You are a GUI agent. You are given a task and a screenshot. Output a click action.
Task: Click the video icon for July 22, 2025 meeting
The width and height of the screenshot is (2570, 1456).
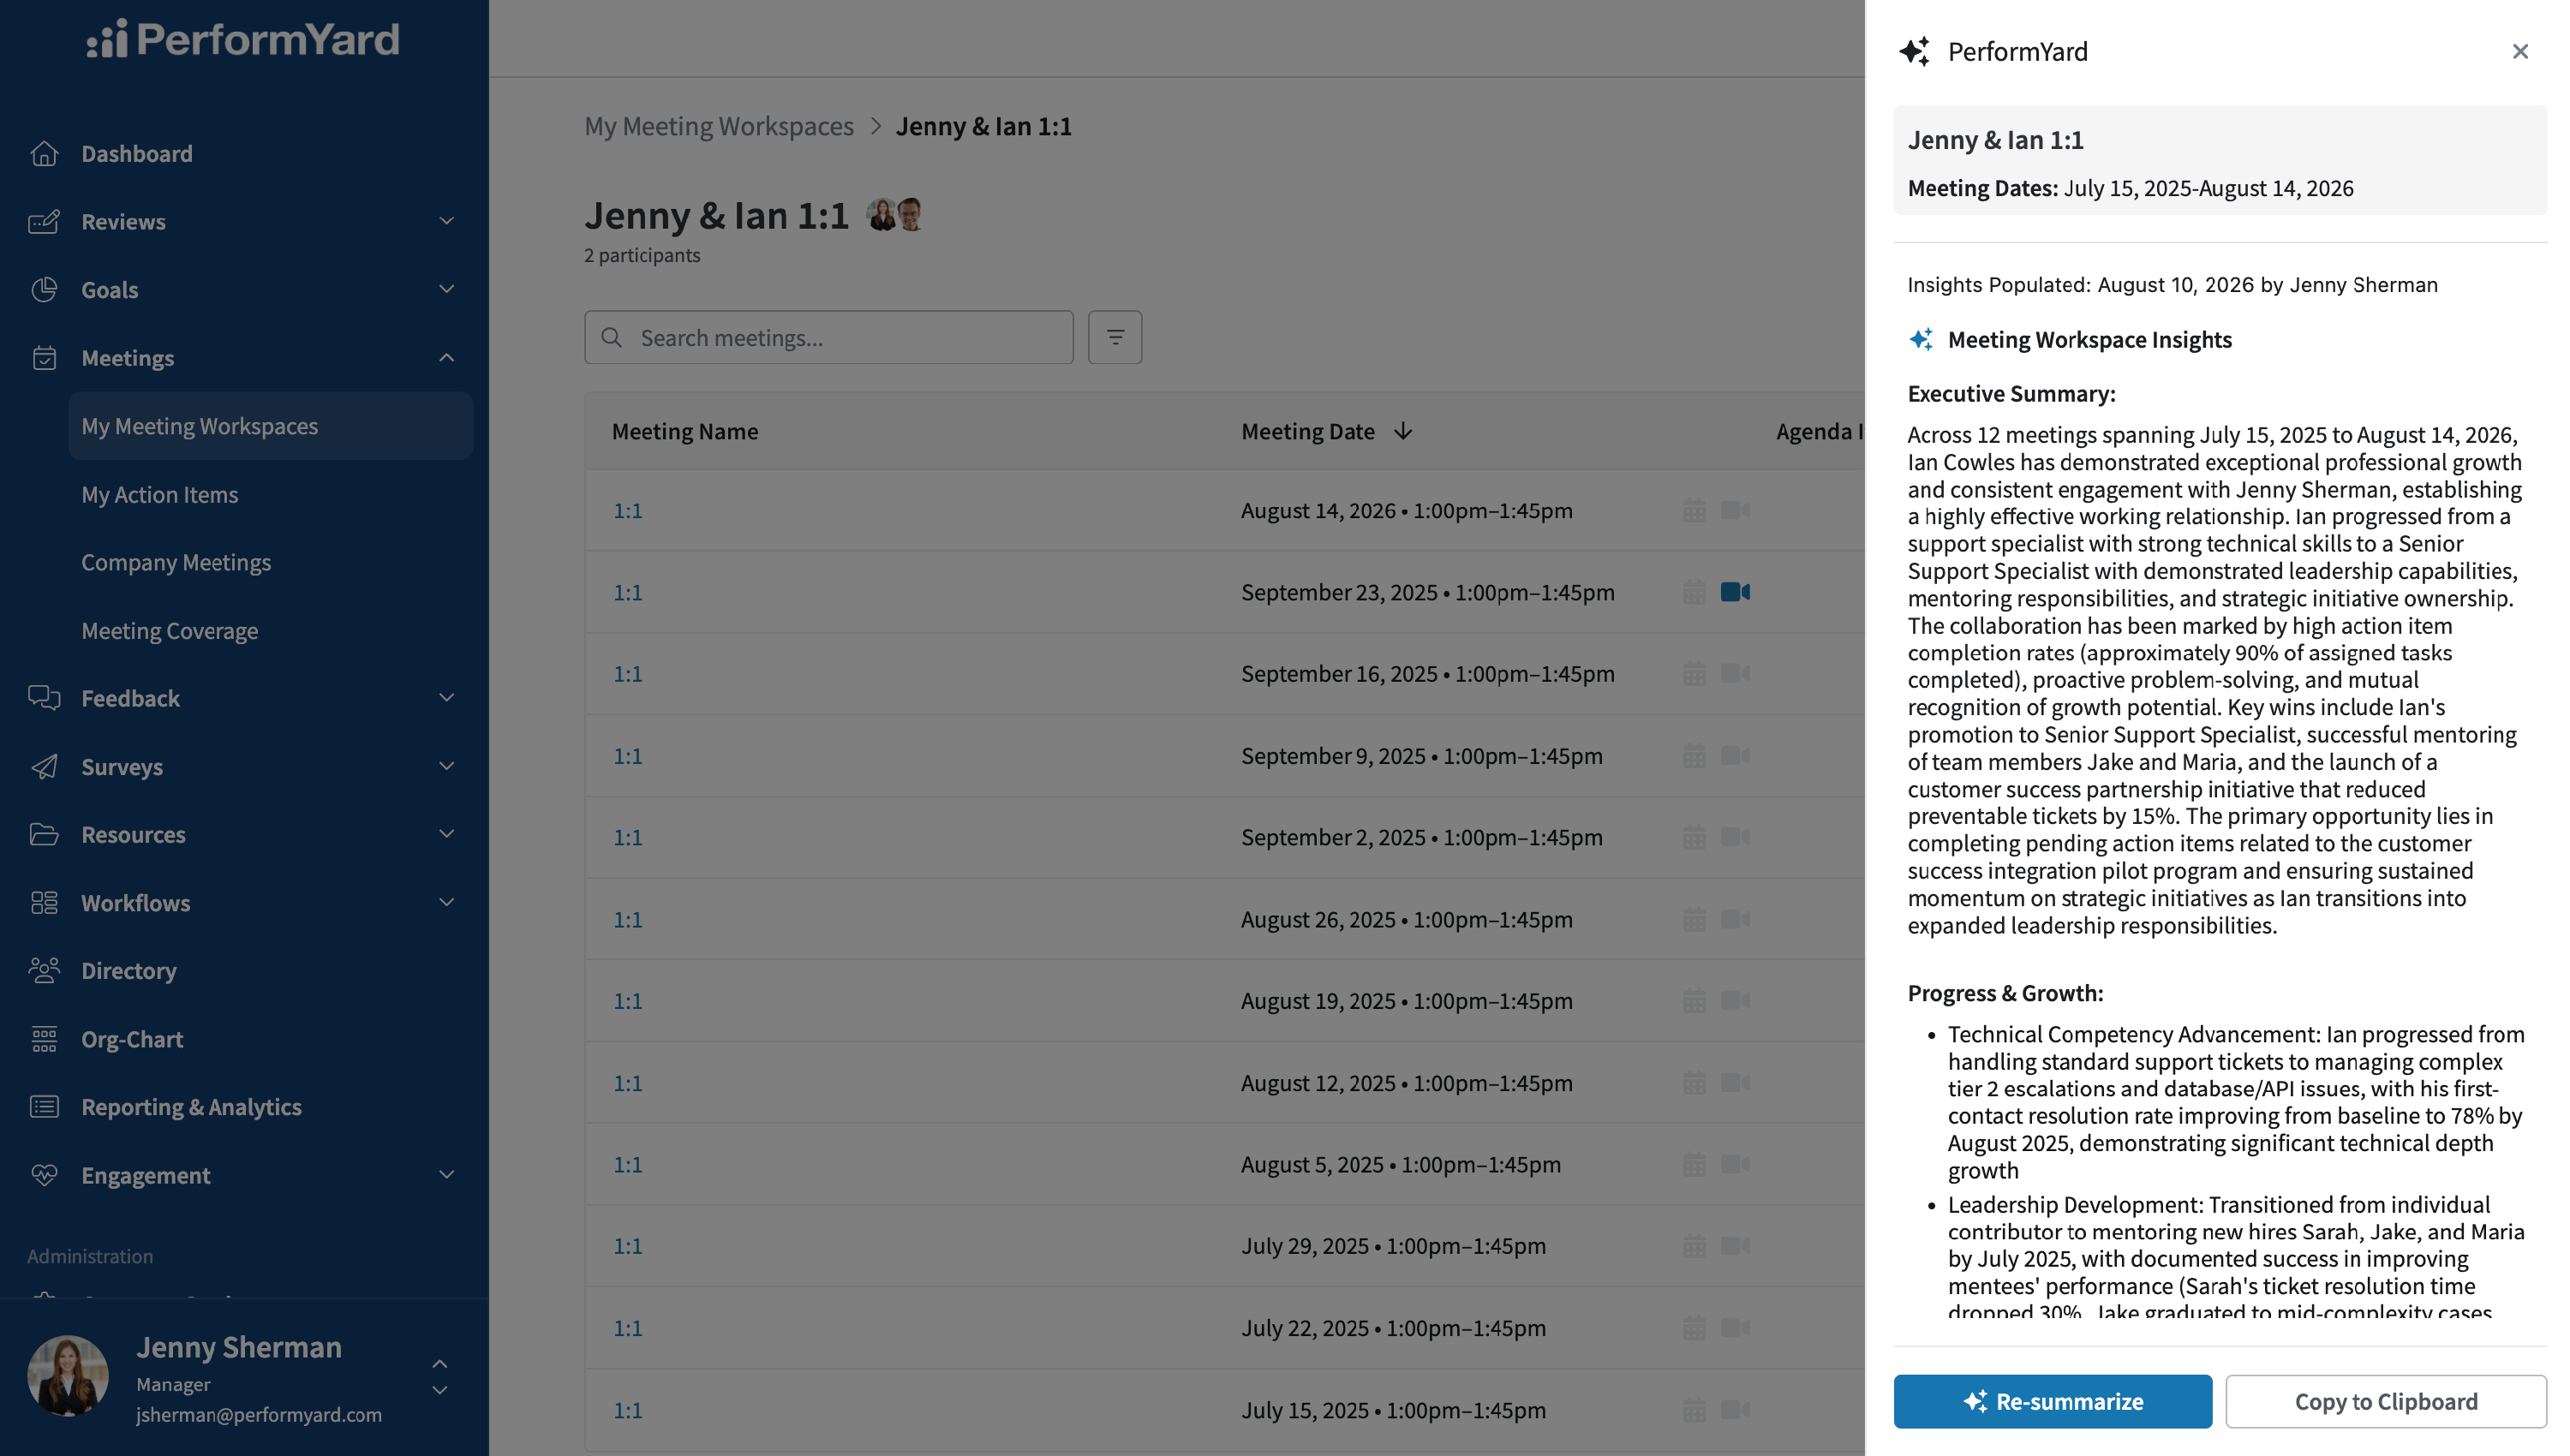(1735, 1328)
